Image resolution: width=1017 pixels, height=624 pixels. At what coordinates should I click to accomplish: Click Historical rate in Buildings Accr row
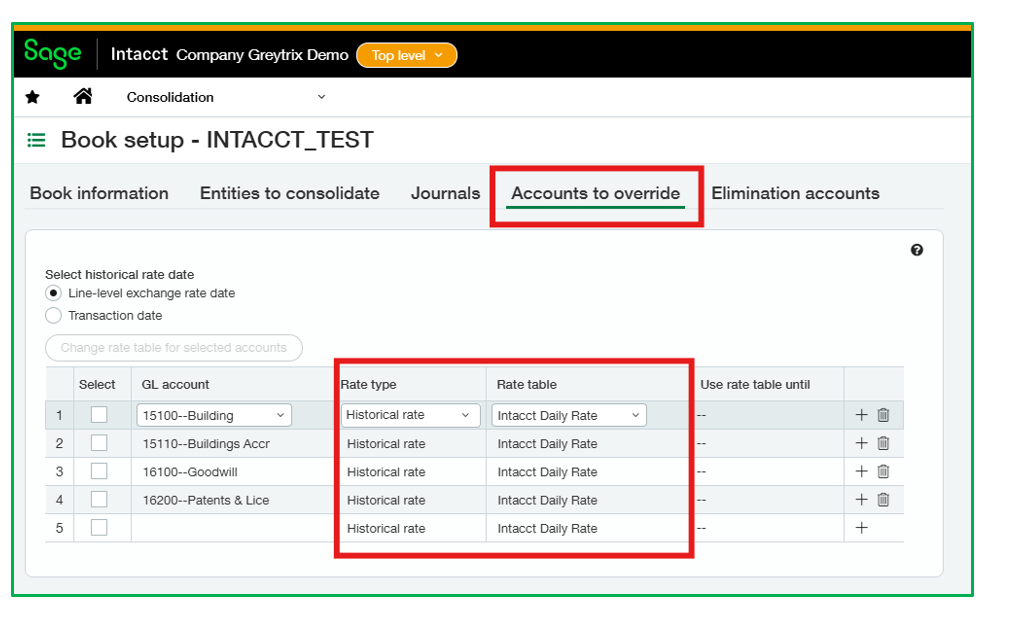(x=386, y=444)
